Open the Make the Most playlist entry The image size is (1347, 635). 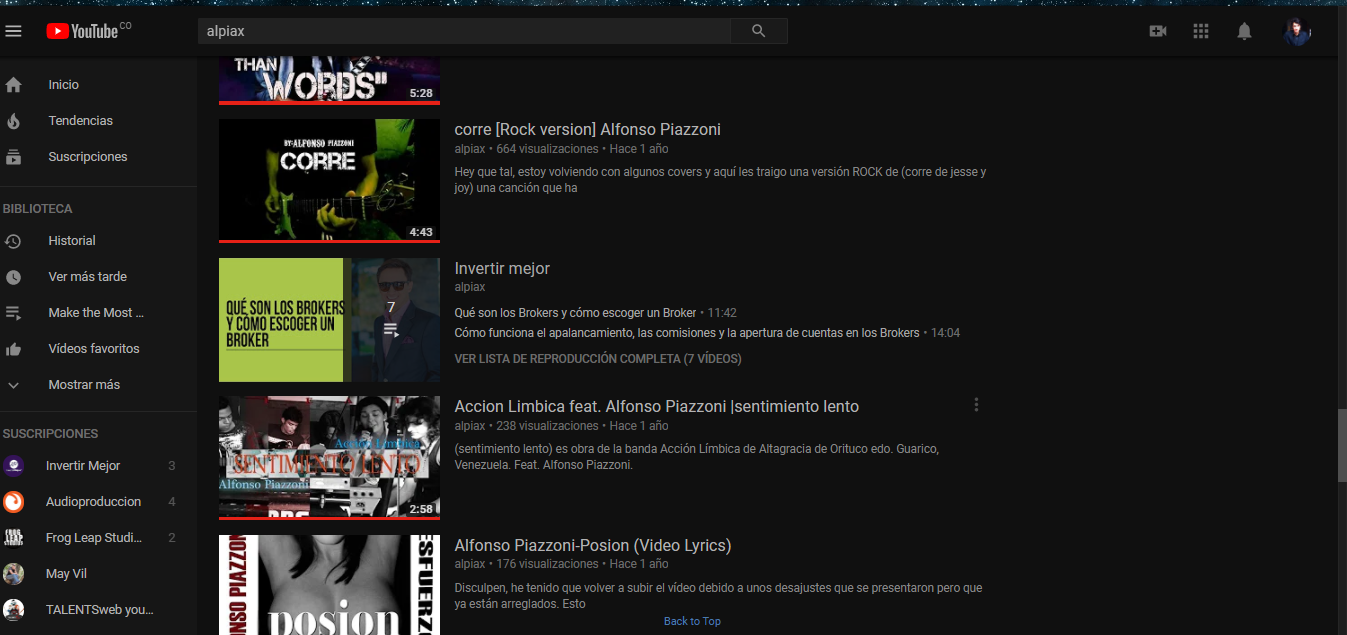click(x=98, y=313)
